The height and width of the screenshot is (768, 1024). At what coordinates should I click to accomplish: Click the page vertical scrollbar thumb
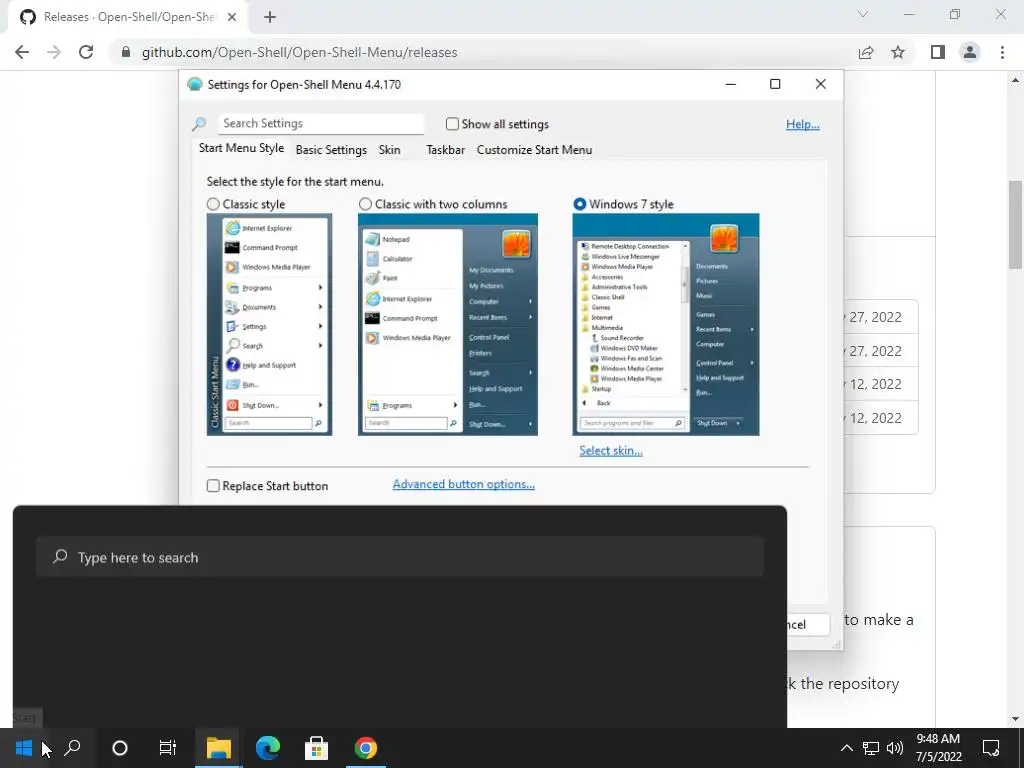point(1015,225)
